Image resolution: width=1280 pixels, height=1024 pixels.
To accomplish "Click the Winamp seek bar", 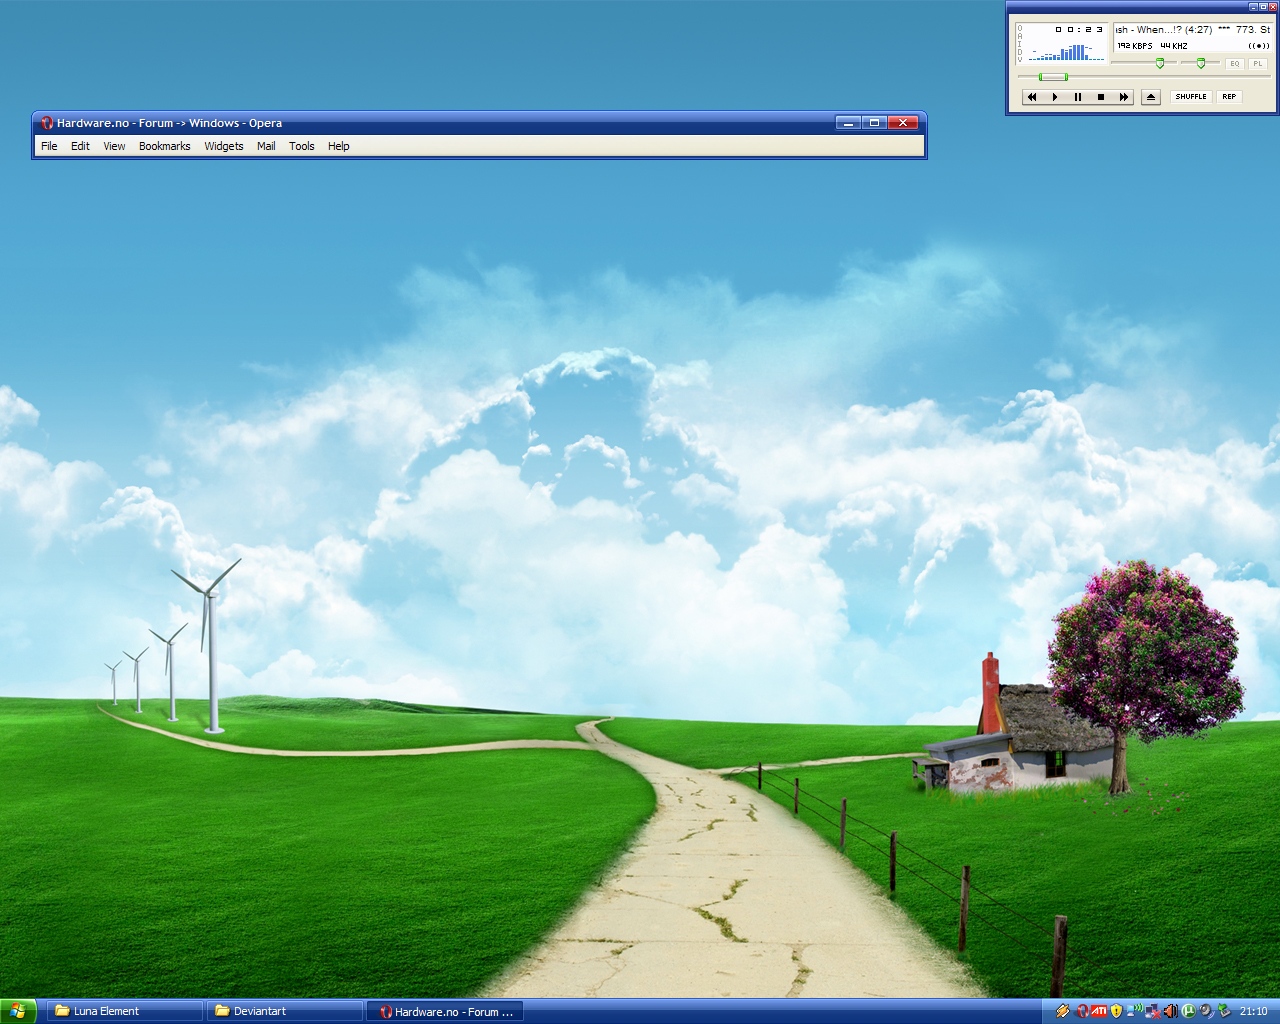I will 1144,76.
